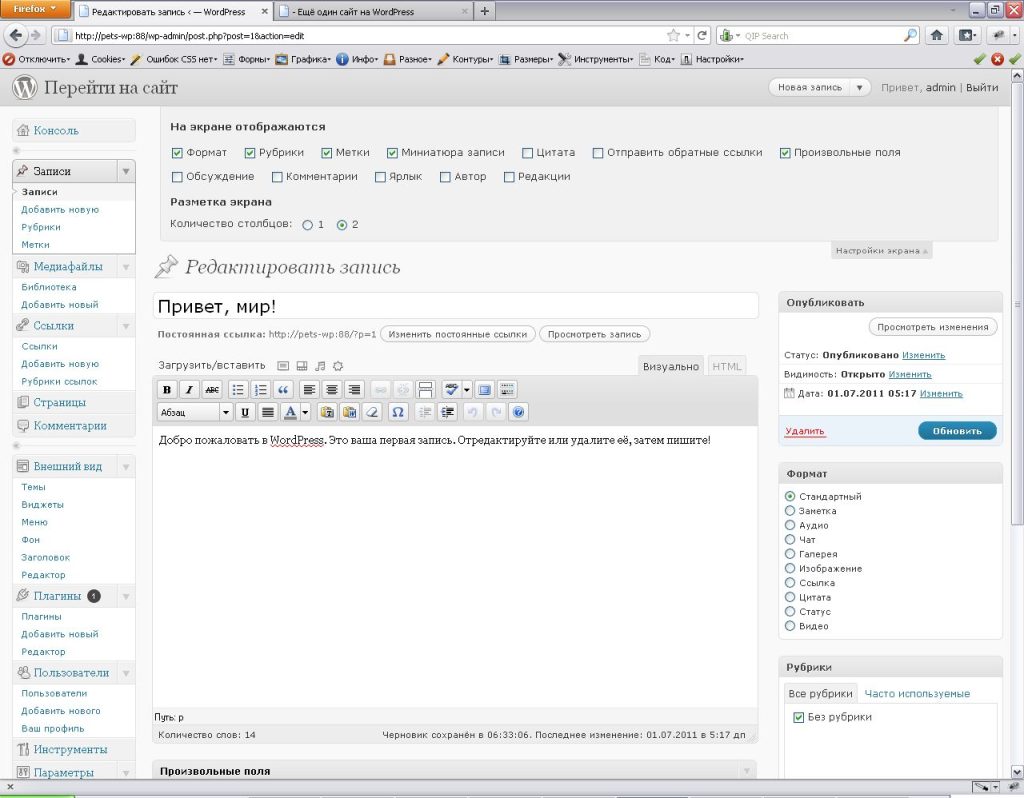Insert the More tag break
This screenshot has height=798, width=1024.
425,390
